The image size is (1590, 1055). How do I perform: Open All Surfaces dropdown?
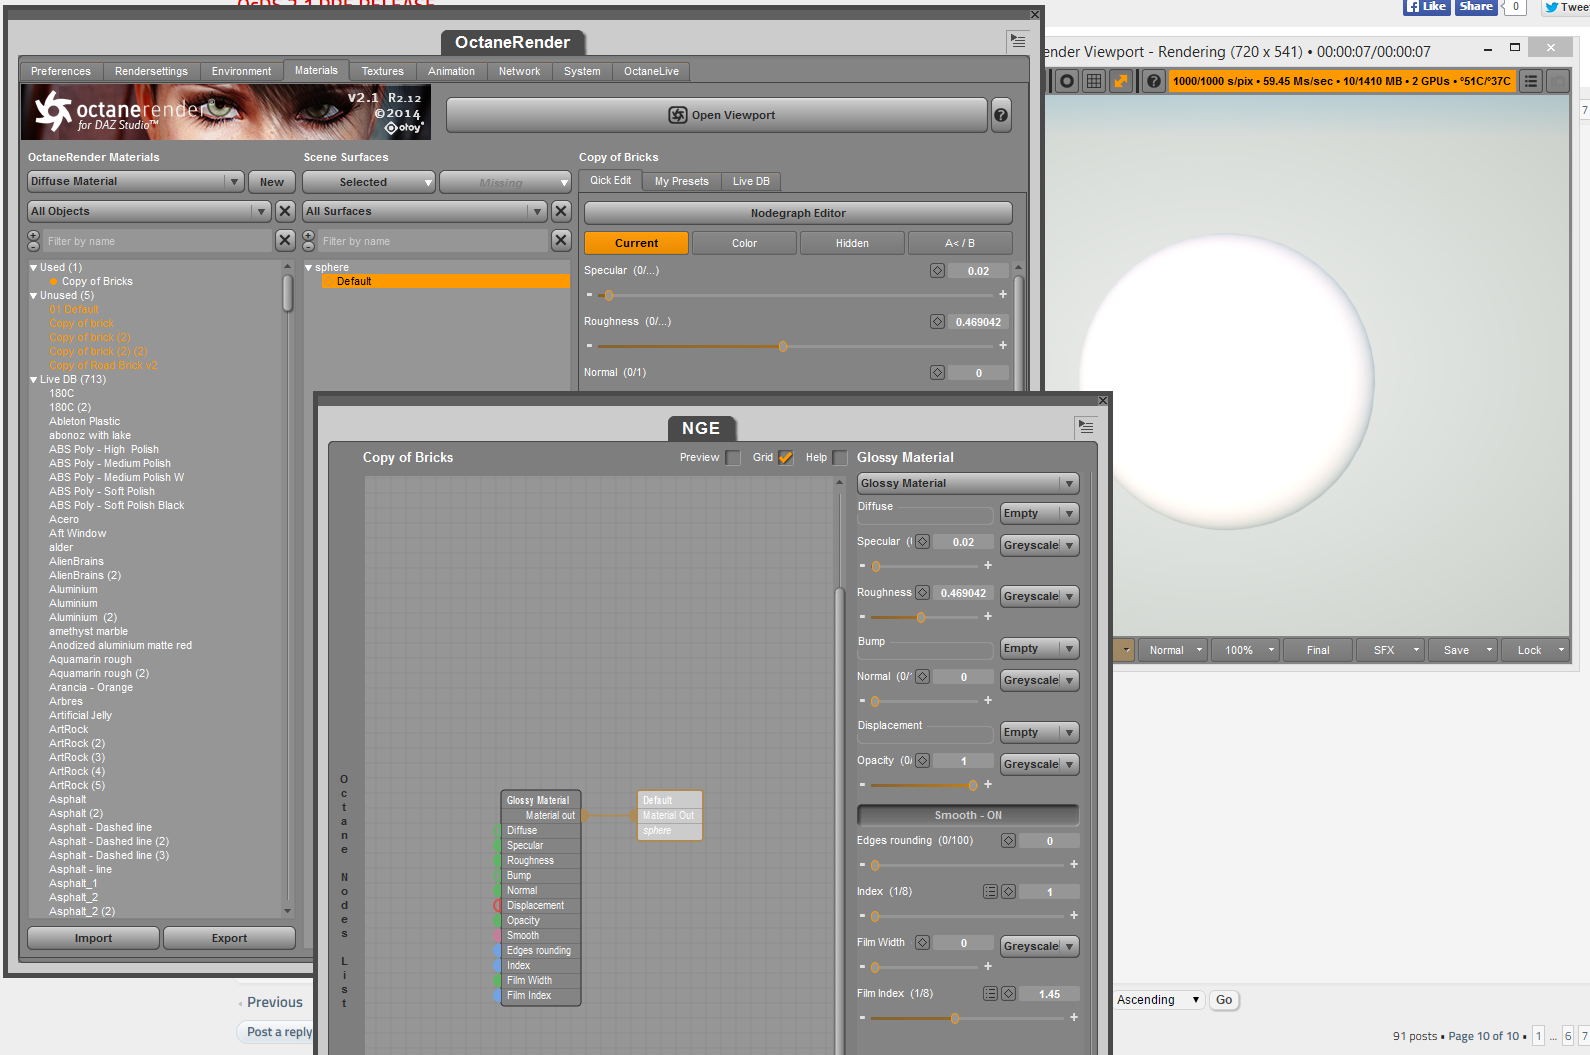coord(425,211)
